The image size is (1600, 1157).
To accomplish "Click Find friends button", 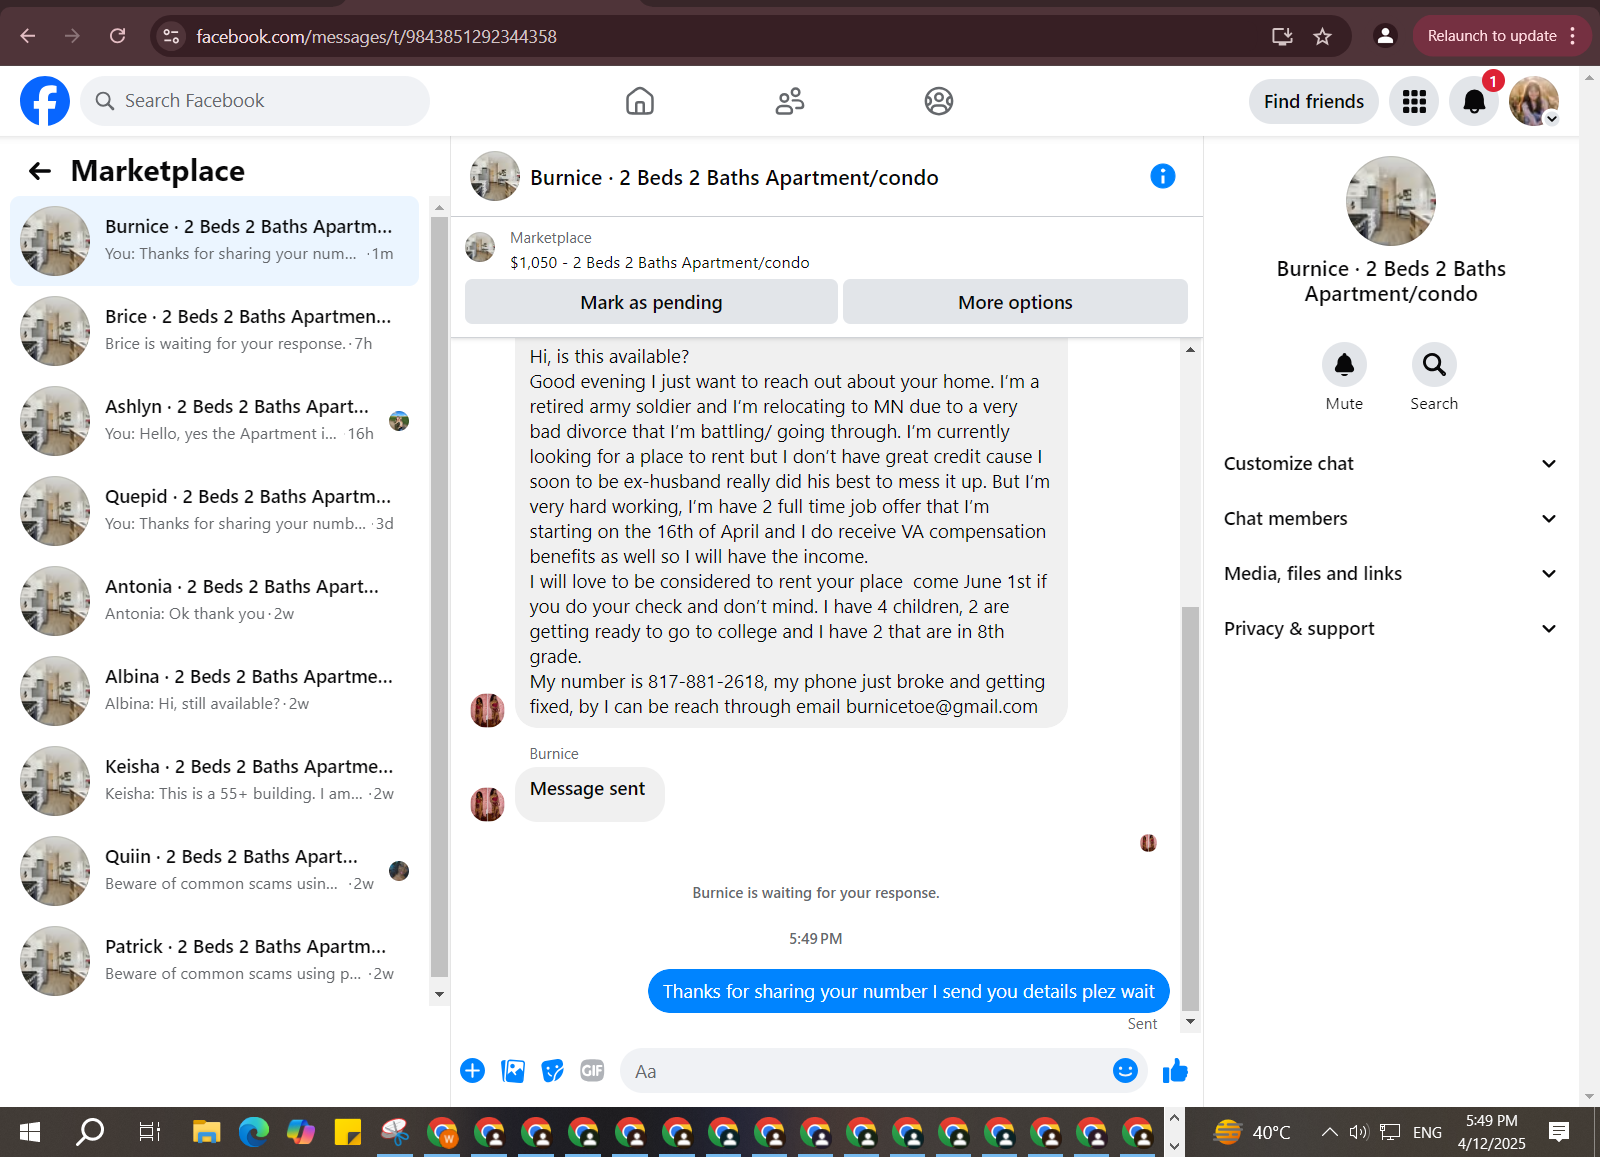I will 1314,101.
